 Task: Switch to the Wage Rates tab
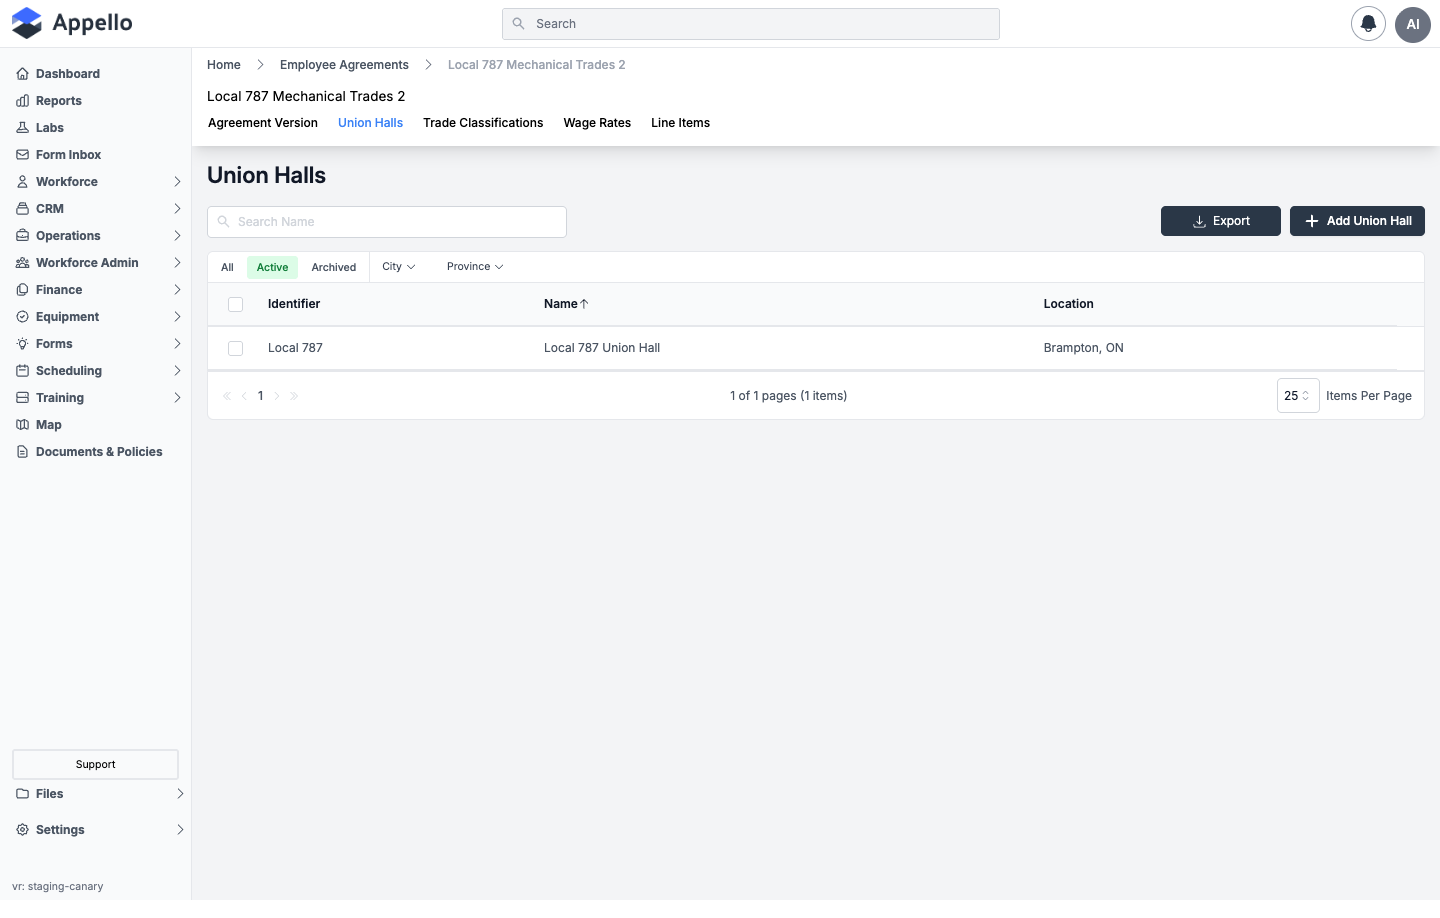click(597, 123)
